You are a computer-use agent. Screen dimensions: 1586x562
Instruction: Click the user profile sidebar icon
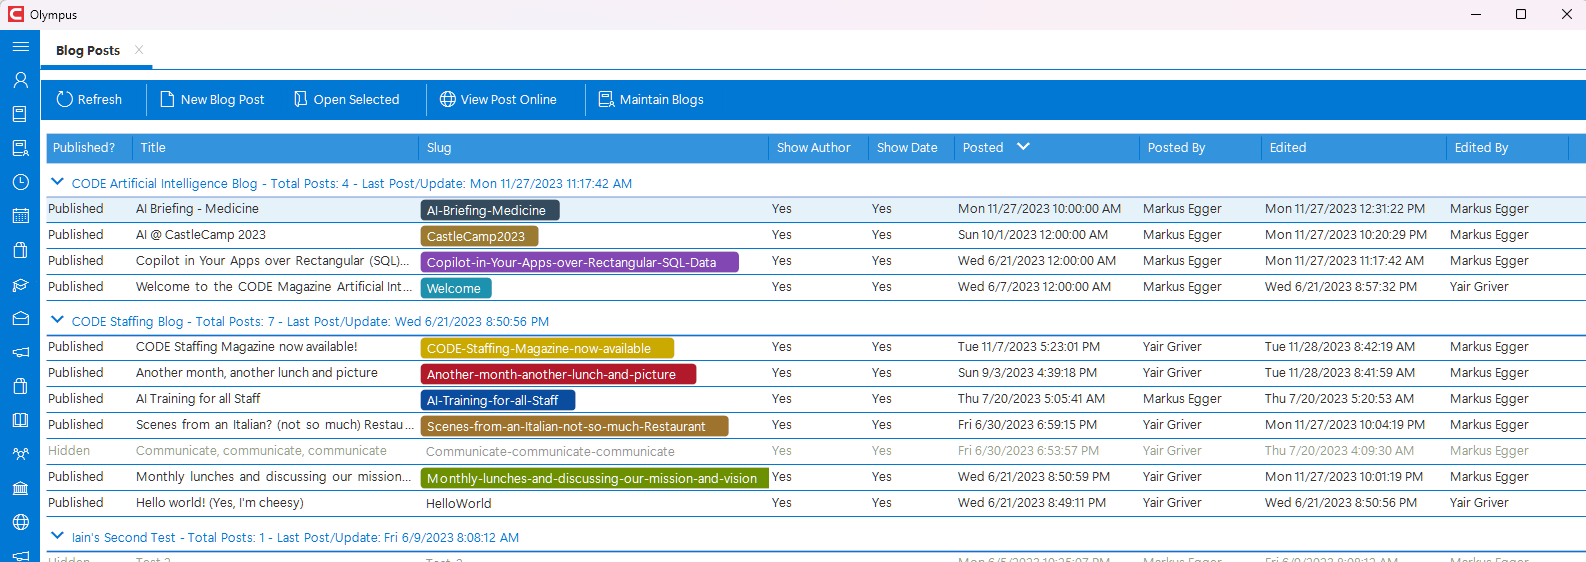[20, 80]
